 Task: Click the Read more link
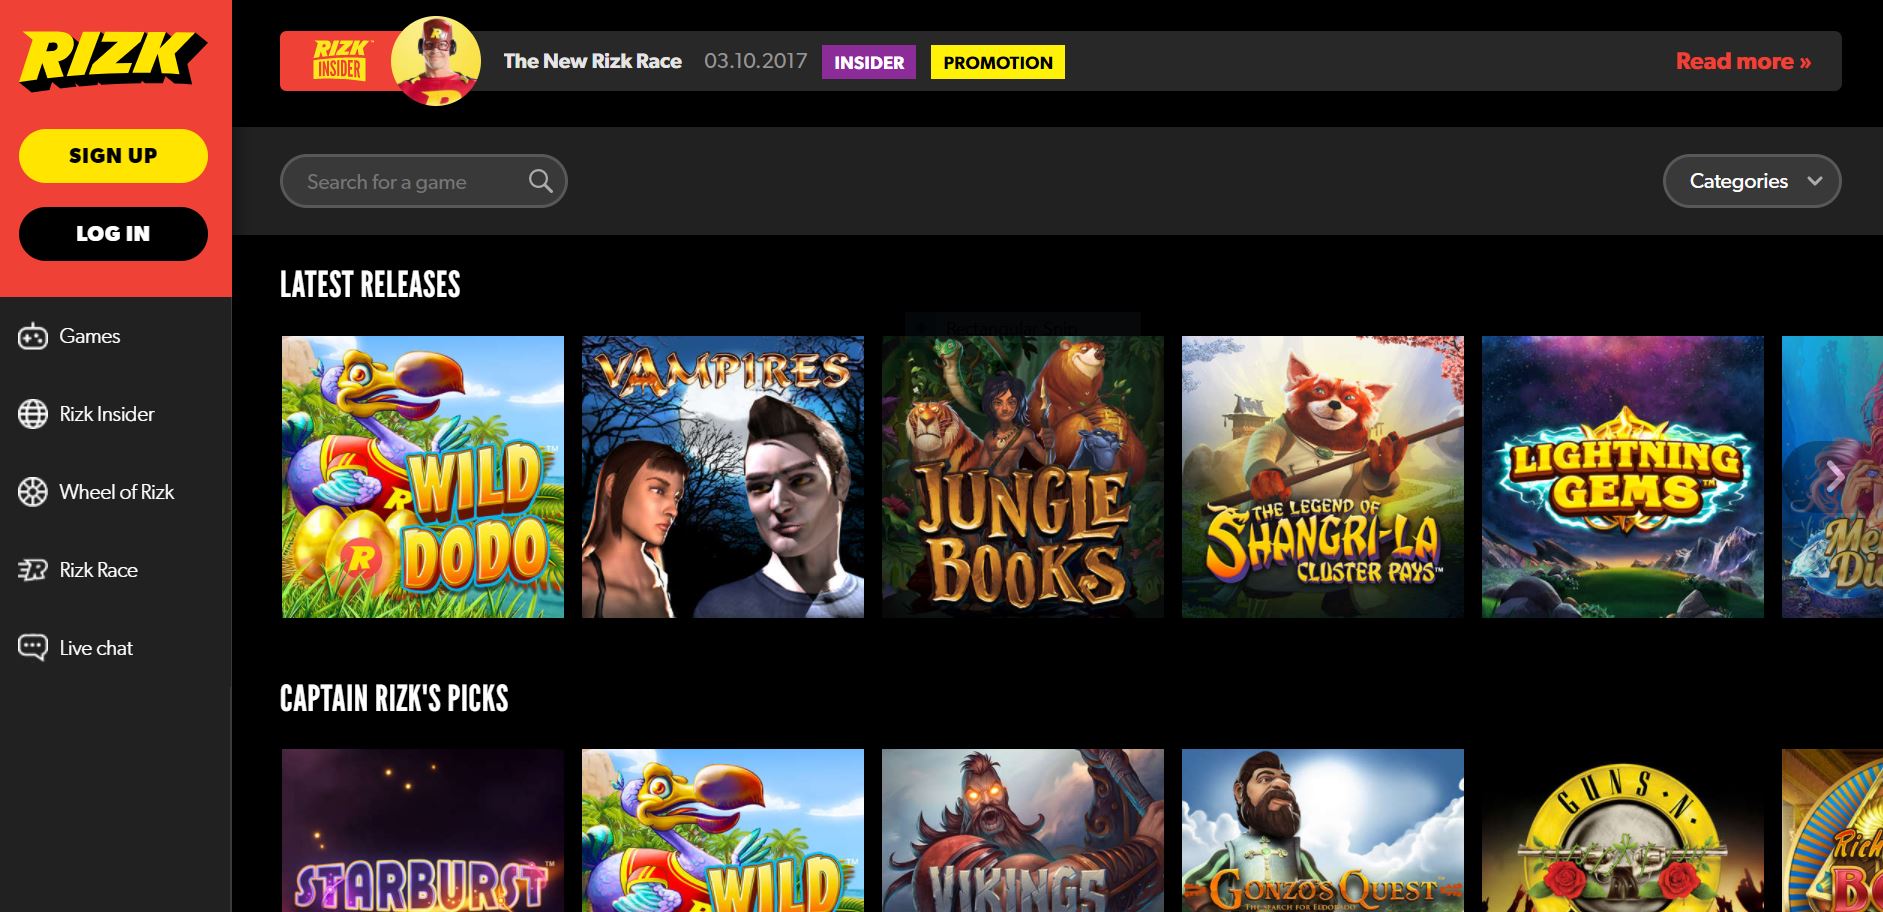pos(1743,61)
